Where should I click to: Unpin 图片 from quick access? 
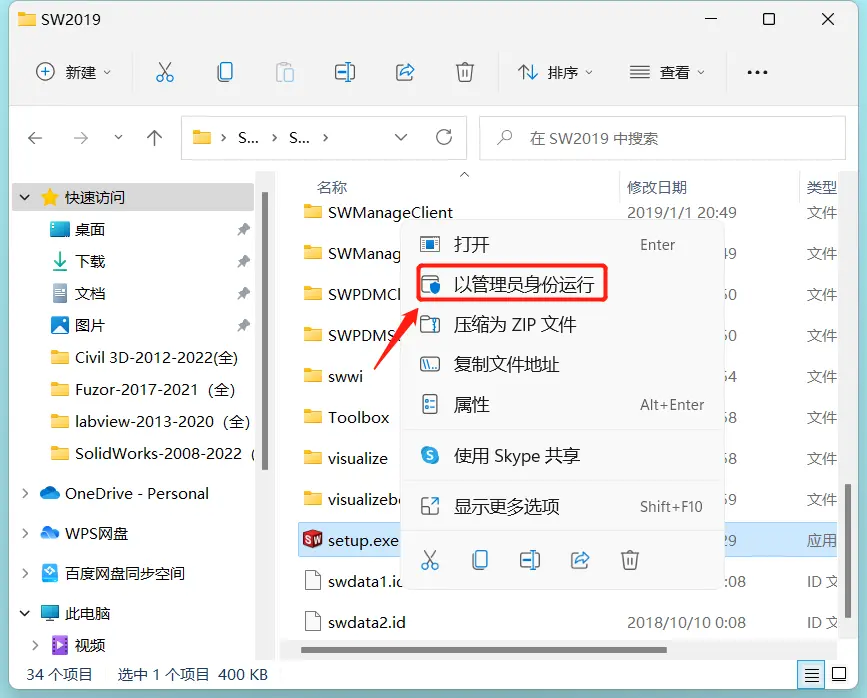tap(243, 325)
